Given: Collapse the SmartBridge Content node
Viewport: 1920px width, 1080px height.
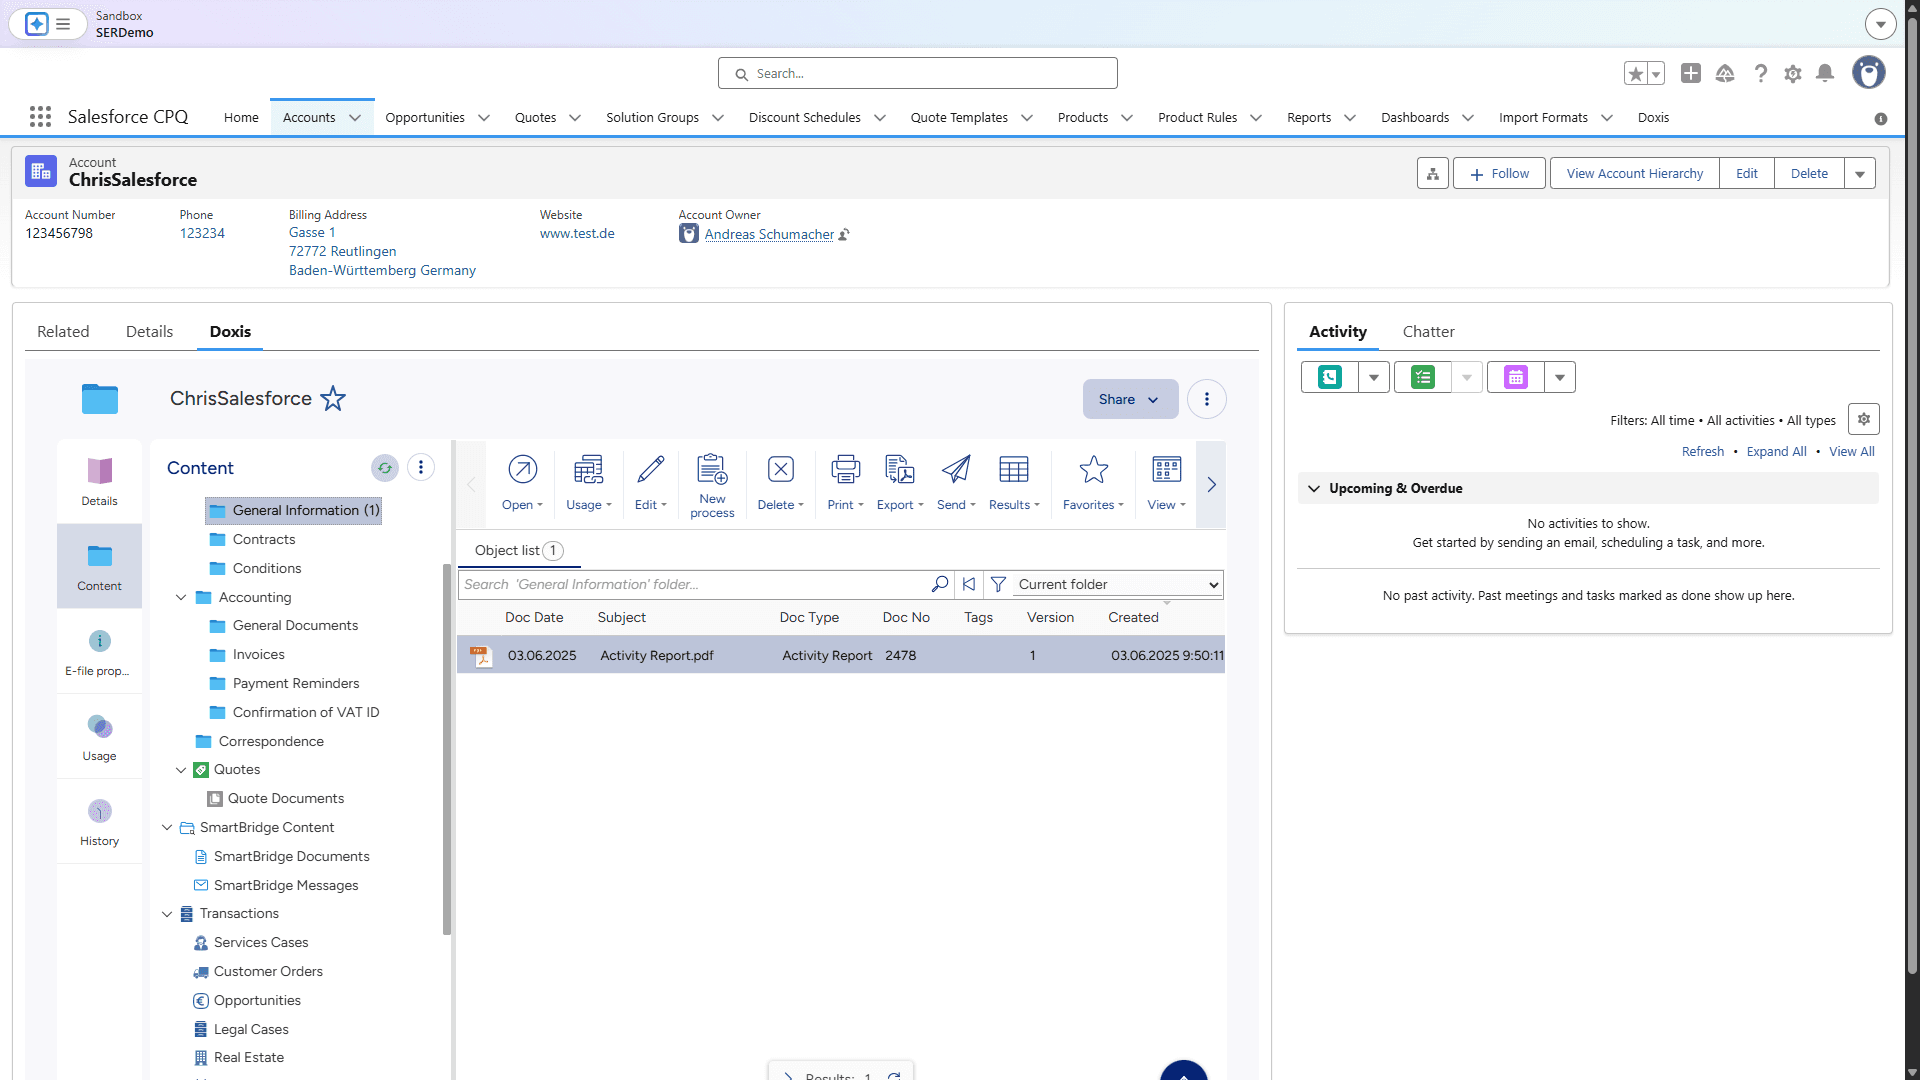Looking at the screenshot, I should pyautogui.click(x=167, y=827).
